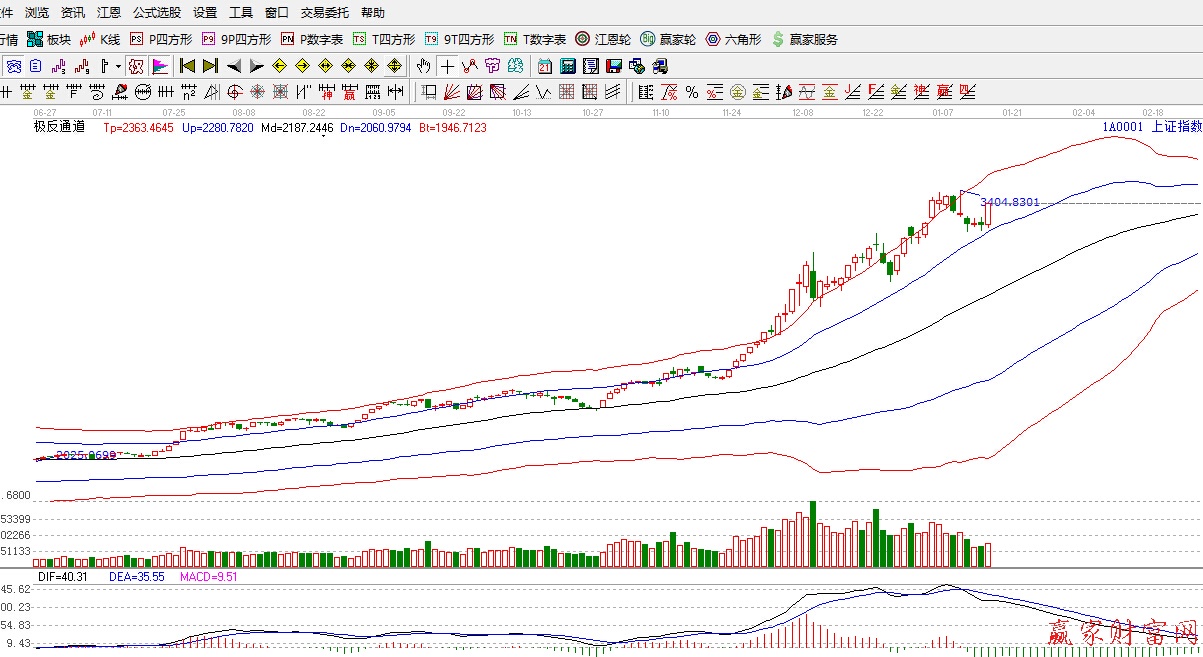Toggle the 极 channel indicator button
The image size is (1203, 657).
click(137, 67)
